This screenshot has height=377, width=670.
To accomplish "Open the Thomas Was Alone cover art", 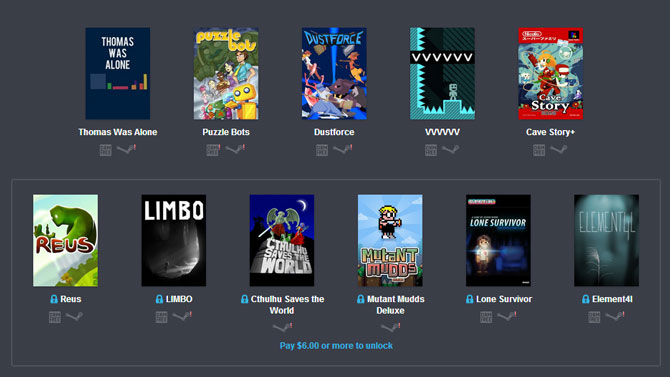I will [118, 74].
